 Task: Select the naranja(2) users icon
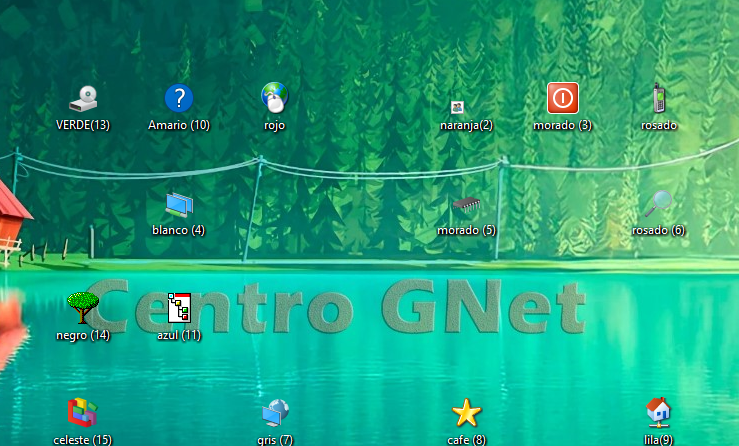tap(457, 107)
